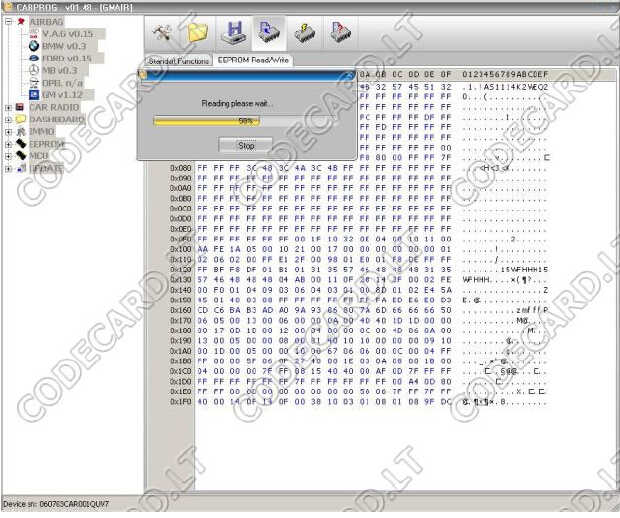Select the GM v1.12 tree item
The image size is (620, 518).
(x=62, y=95)
